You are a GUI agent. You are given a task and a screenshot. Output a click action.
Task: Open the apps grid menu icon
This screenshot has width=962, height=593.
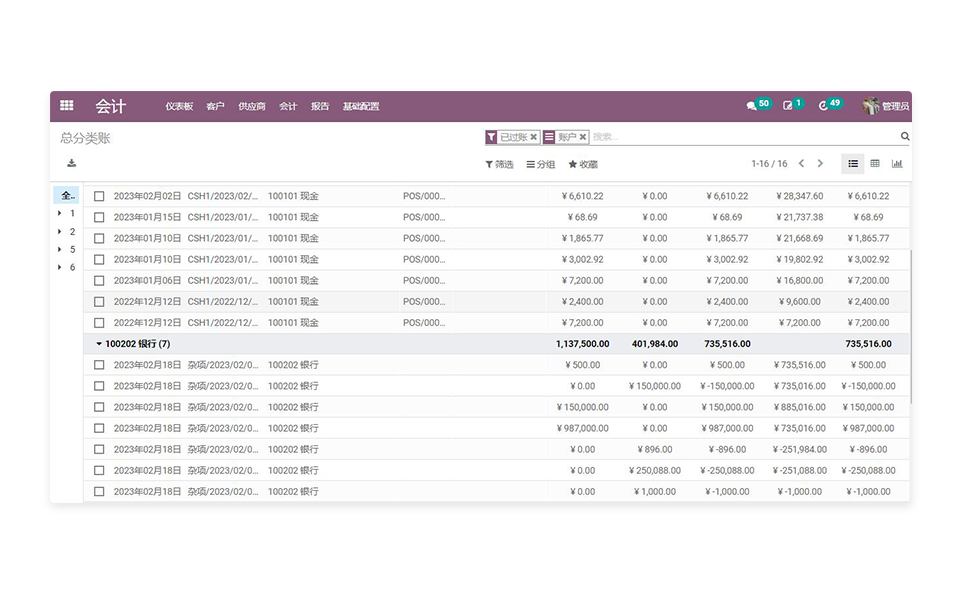pyautogui.click(x=67, y=106)
